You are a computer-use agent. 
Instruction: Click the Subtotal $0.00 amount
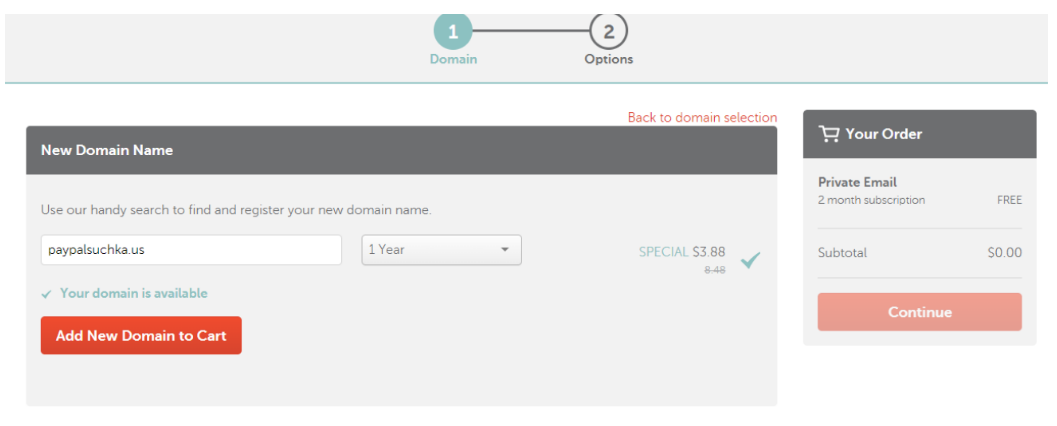click(x=1004, y=253)
